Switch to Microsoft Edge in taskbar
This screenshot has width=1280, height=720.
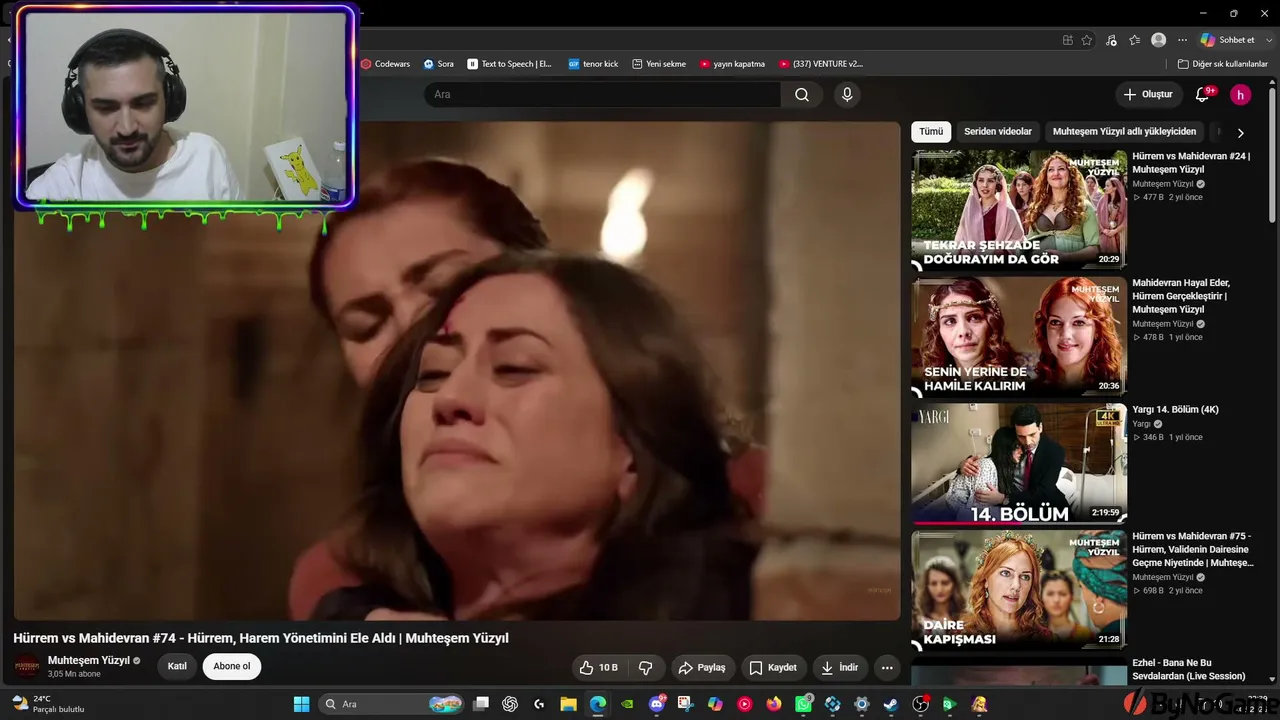[x=597, y=704]
